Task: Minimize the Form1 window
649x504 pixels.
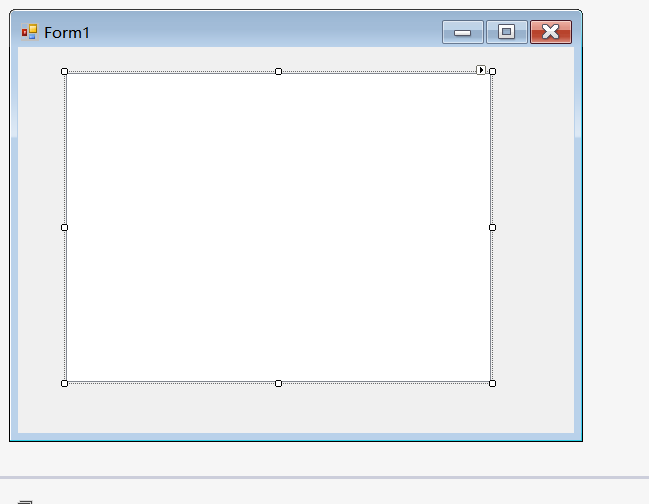Action: click(x=462, y=32)
